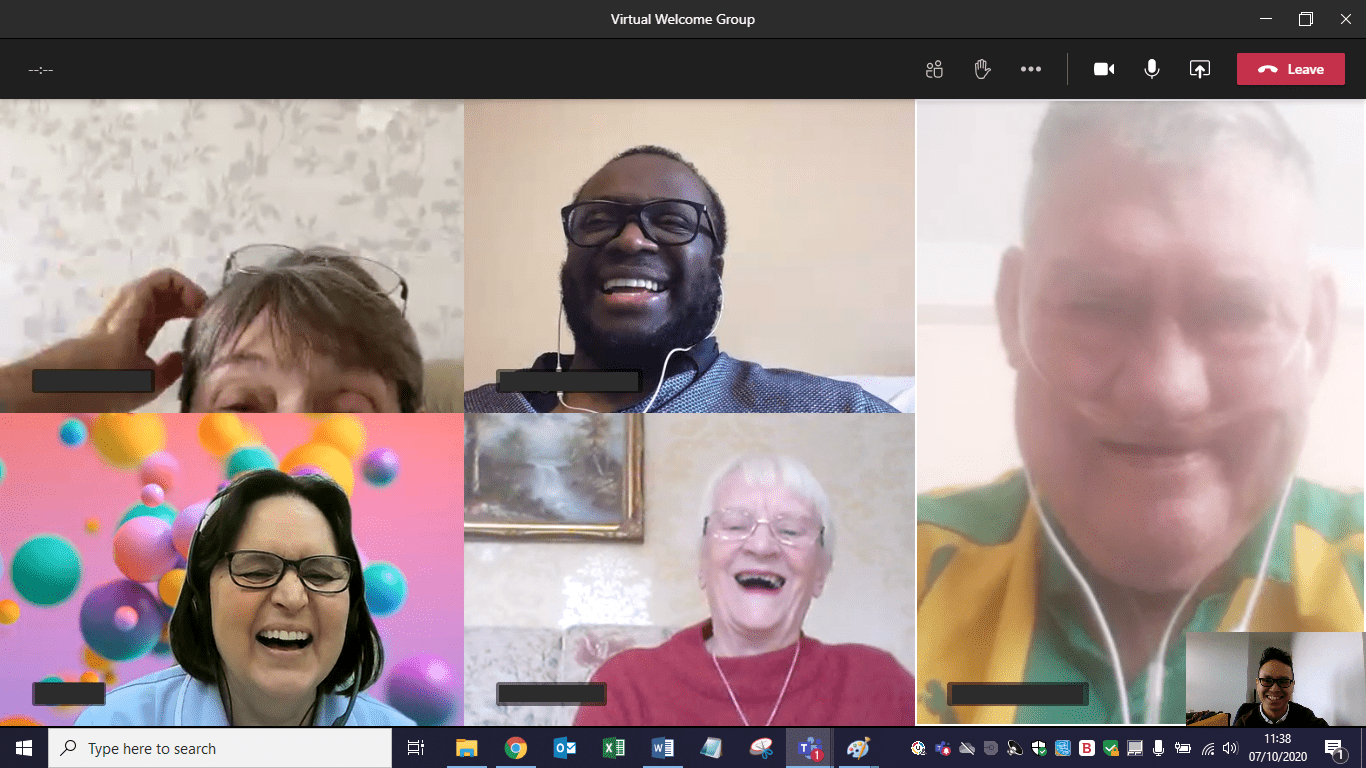Select the woman with colorful balls background video
This screenshot has height=768, width=1366.
tap(231, 570)
